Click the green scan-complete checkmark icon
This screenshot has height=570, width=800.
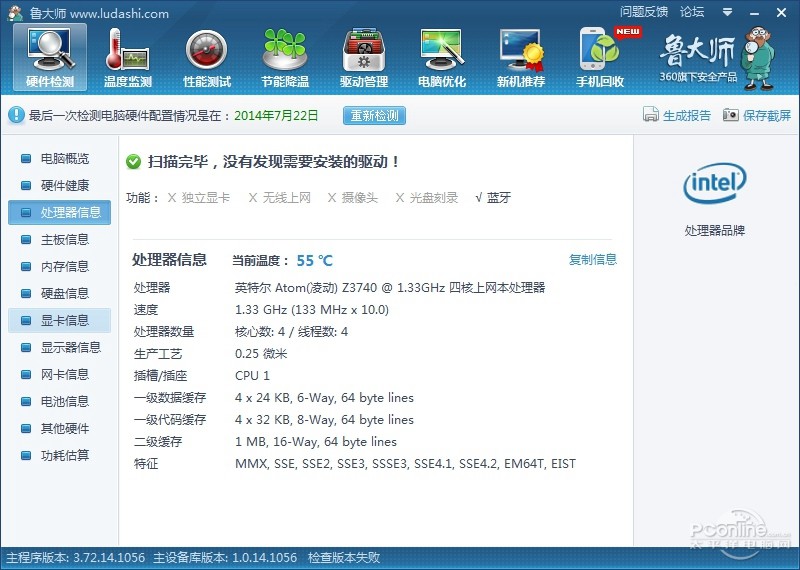pyautogui.click(x=133, y=162)
